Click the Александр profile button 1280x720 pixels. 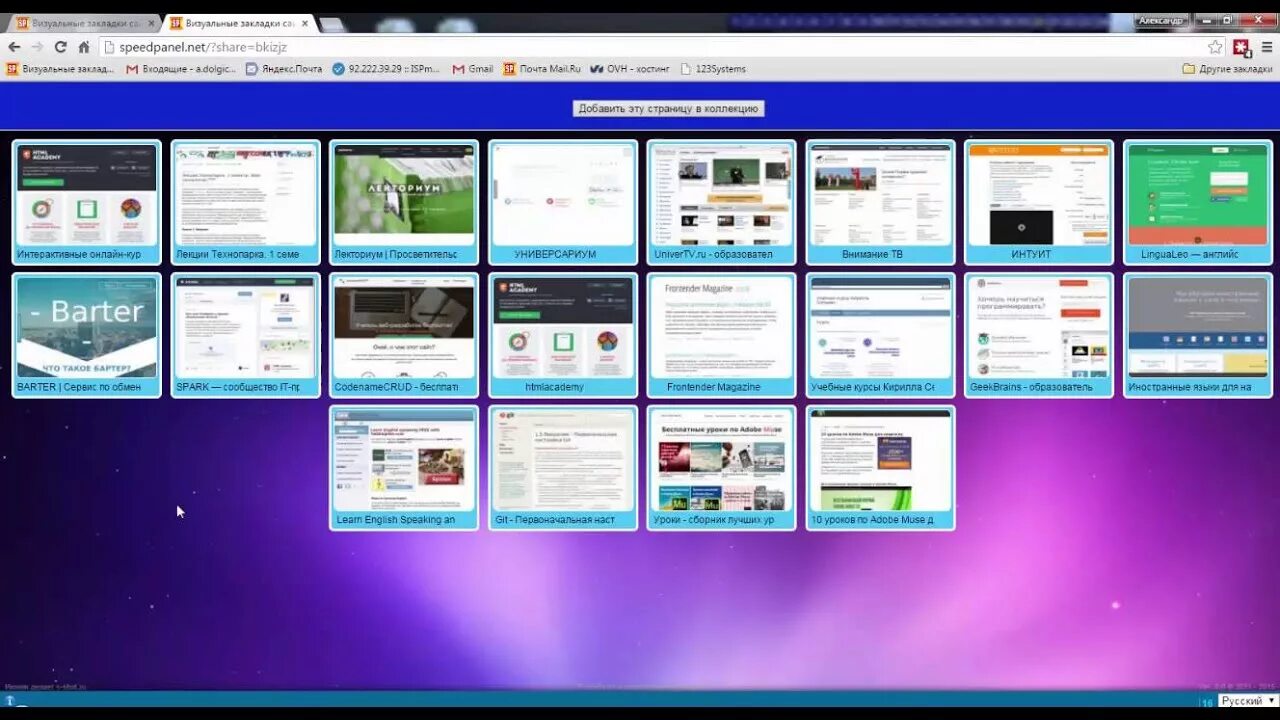(x=1160, y=20)
